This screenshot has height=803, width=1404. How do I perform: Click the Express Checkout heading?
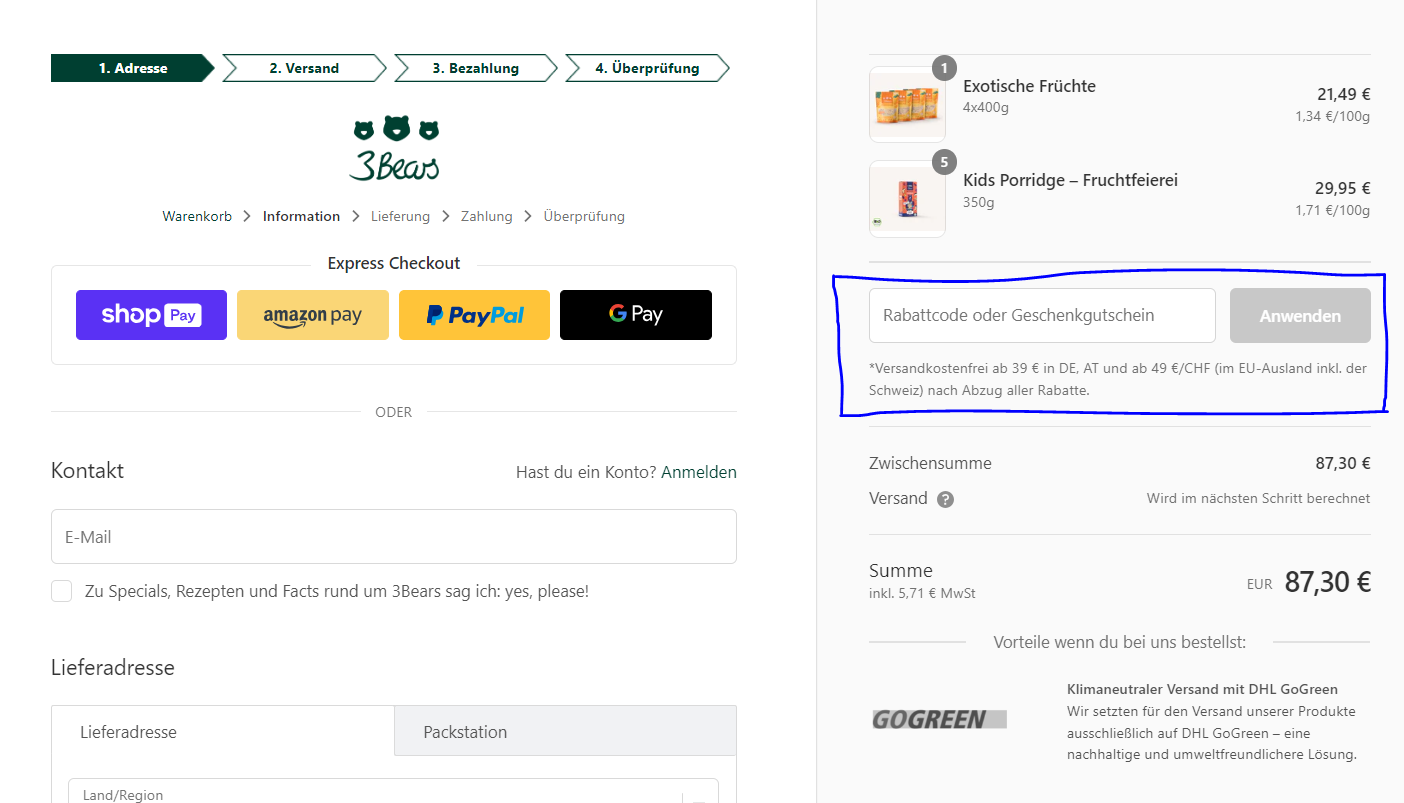point(394,263)
